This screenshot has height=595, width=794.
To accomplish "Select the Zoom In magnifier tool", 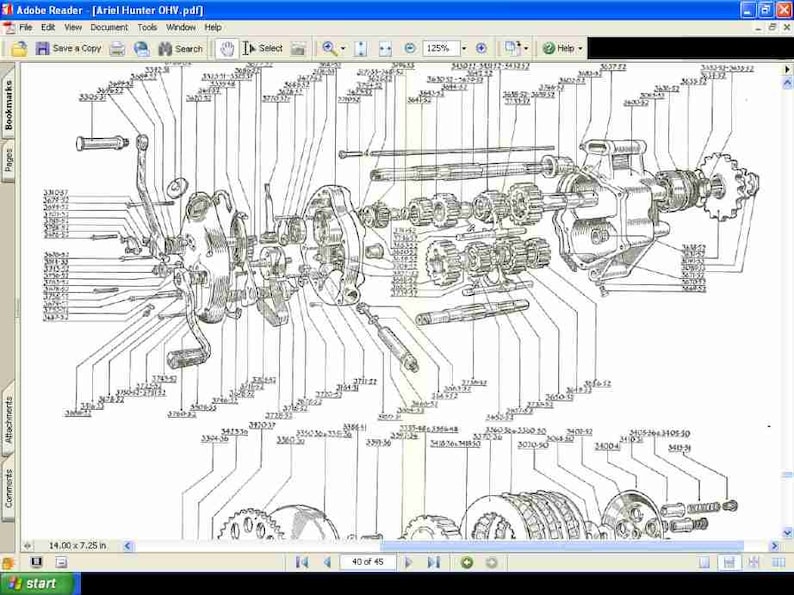I will coord(330,49).
